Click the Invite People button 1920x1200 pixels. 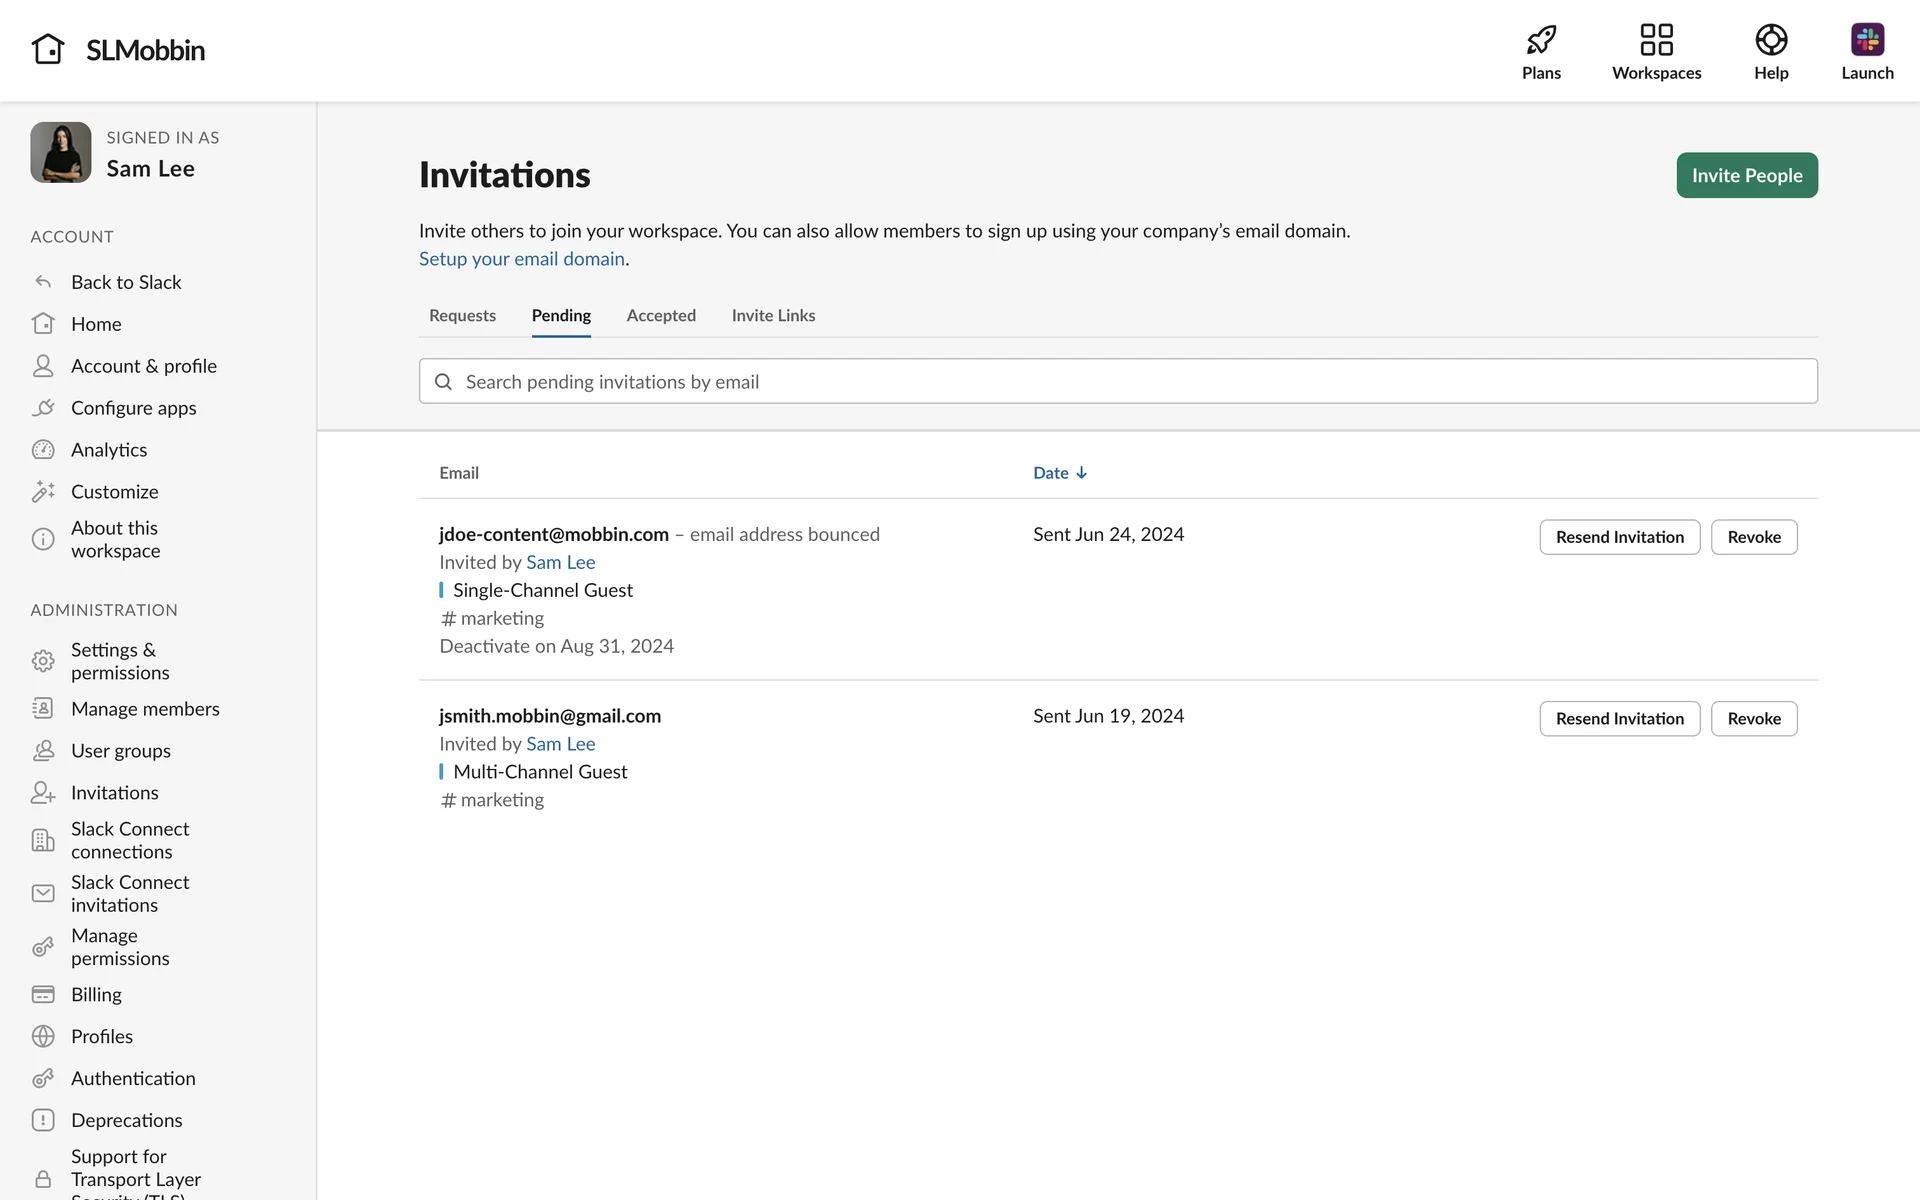1746,175
